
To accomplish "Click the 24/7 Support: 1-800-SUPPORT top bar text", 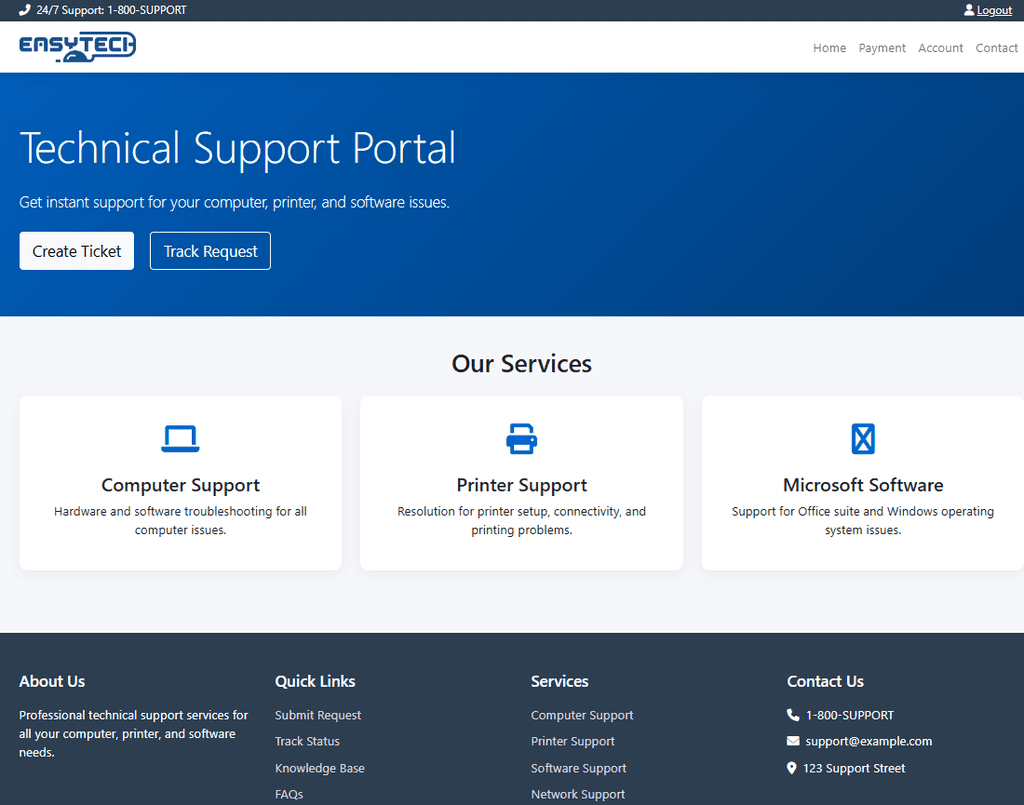I will [111, 10].
